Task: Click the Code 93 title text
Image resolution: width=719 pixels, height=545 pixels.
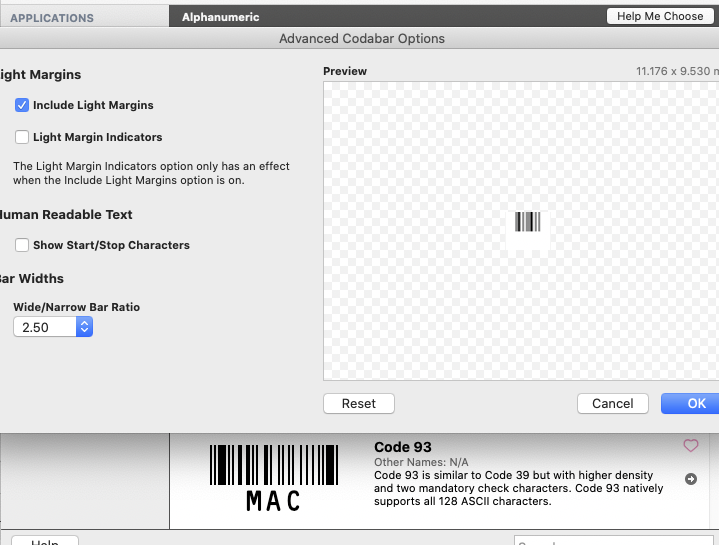Action: [x=403, y=447]
